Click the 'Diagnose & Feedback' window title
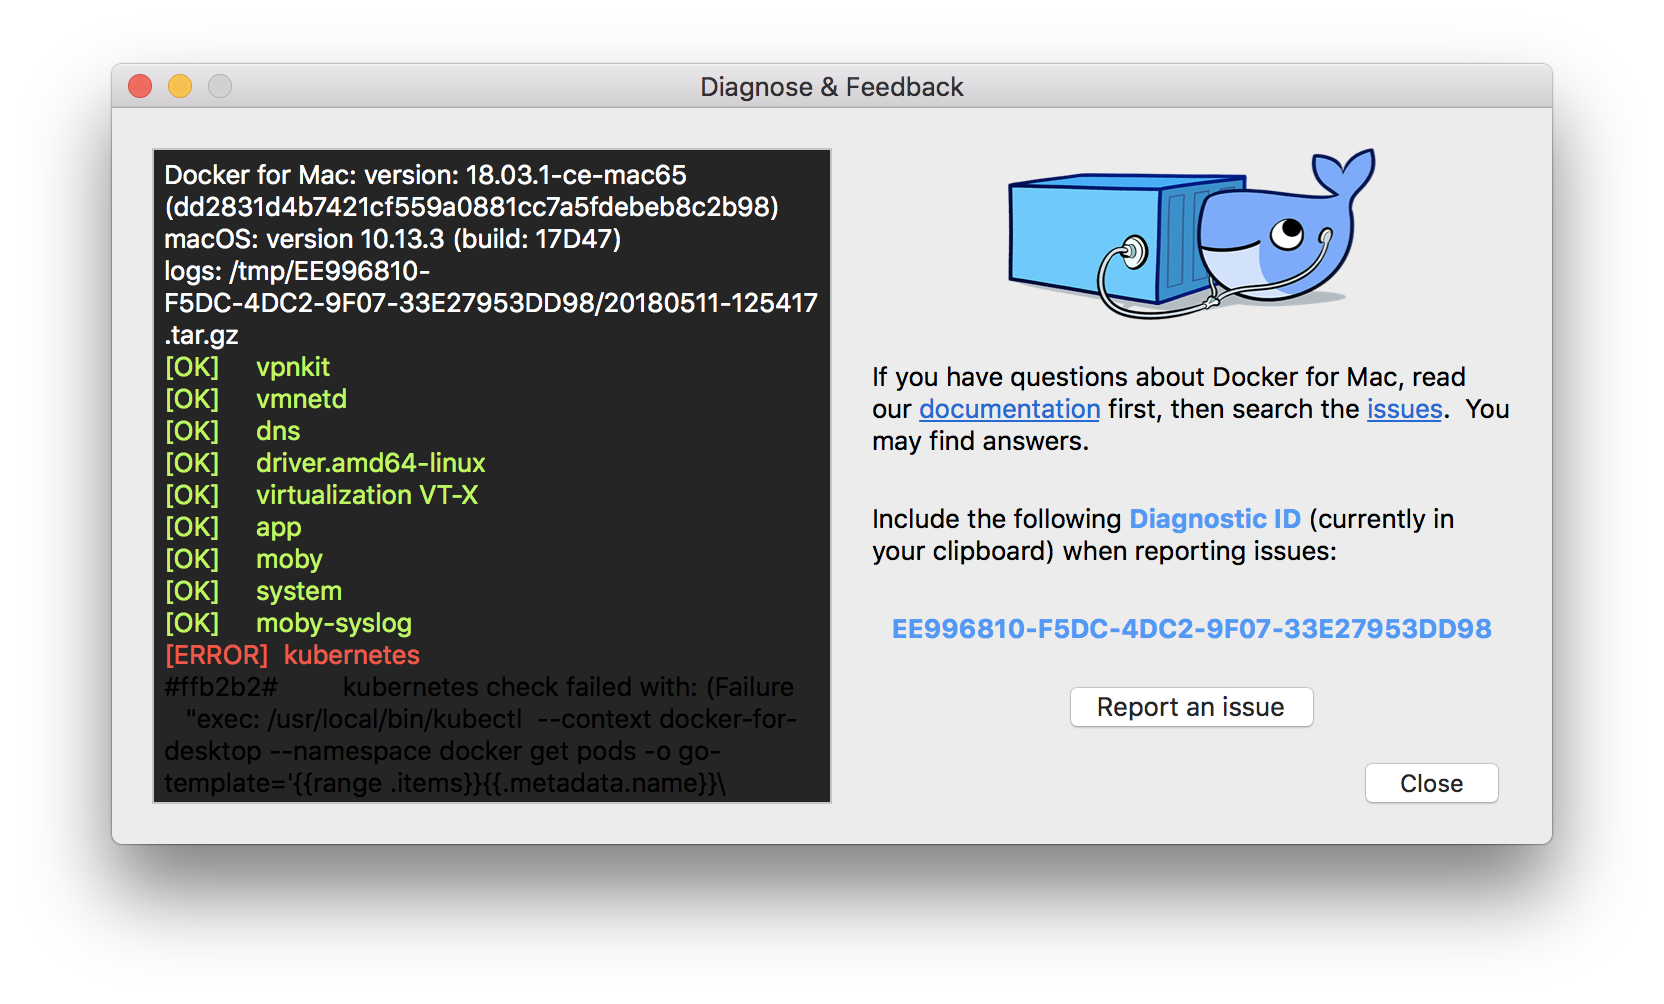The width and height of the screenshot is (1664, 1004). [x=832, y=87]
